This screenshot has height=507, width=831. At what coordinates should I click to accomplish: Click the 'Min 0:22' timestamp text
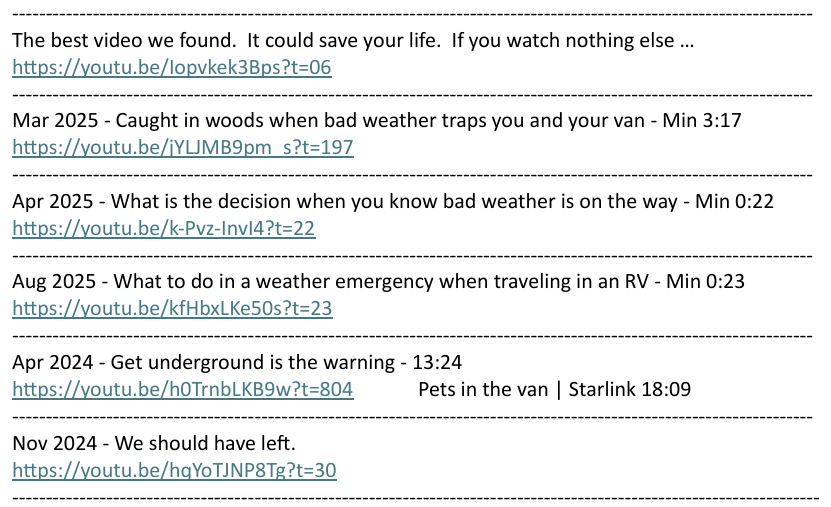pos(735,202)
